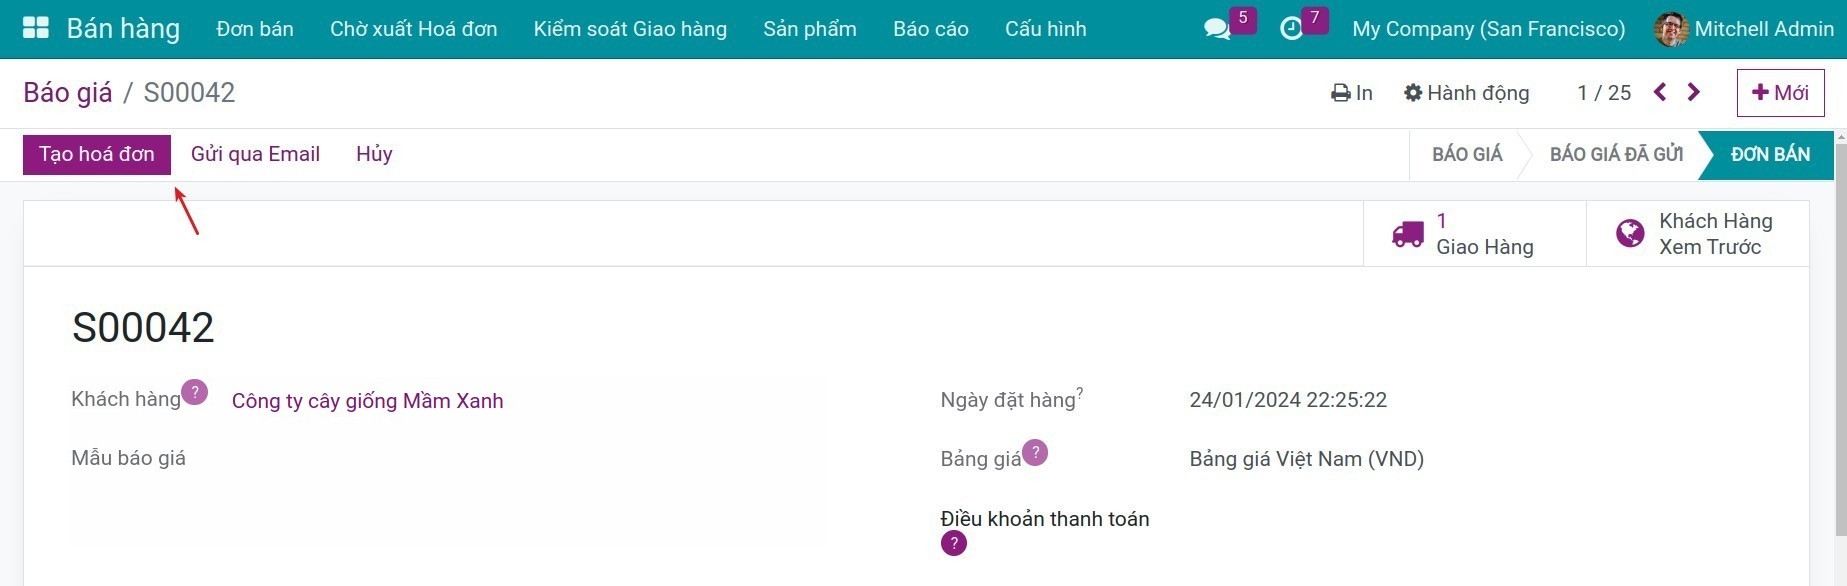Screen dimensions: 1847x586
Task: Click the messages badge showing 5
Action: (x=1243, y=18)
